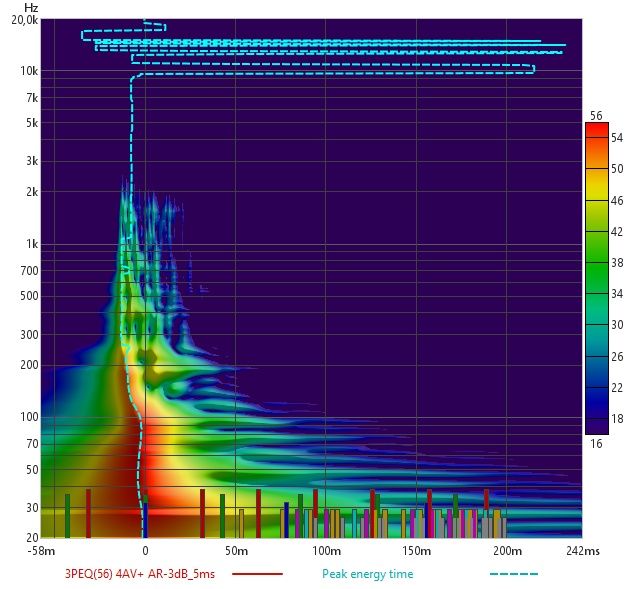
Task: Click the 50m time axis label
Action: click(235, 551)
